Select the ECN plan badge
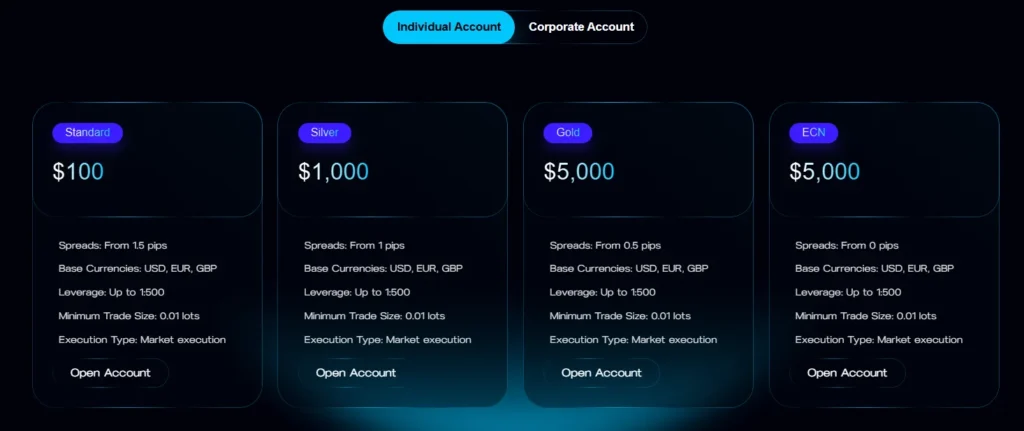The width and height of the screenshot is (1024, 431). tap(813, 132)
